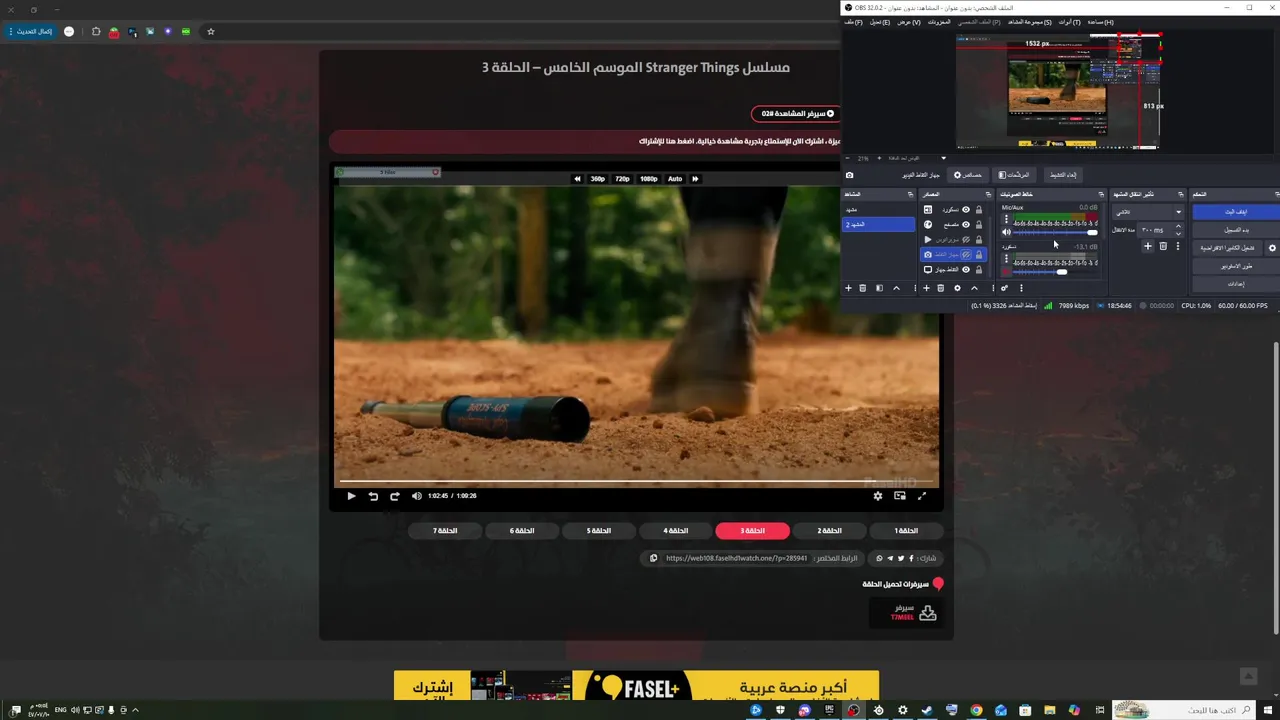Toggle visibility of last source in list

(x=966, y=269)
